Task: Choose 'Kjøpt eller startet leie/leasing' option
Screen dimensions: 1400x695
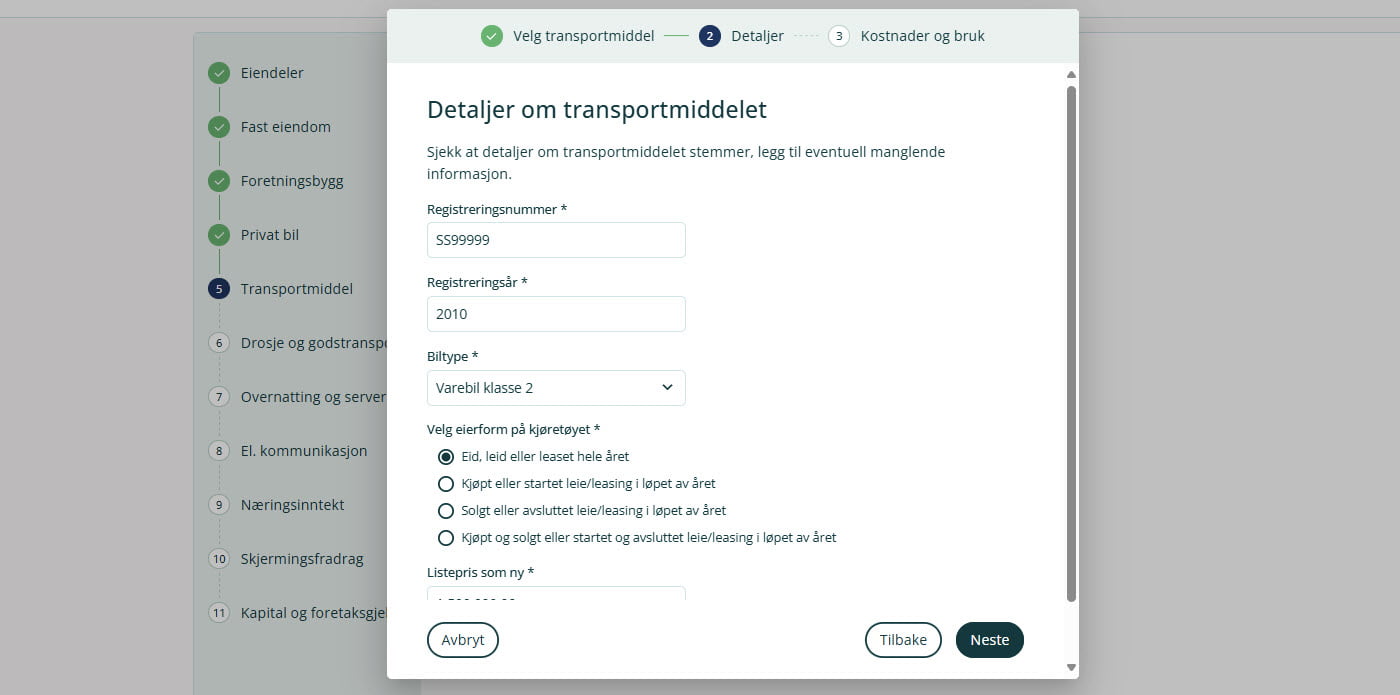Action: pos(446,484)
